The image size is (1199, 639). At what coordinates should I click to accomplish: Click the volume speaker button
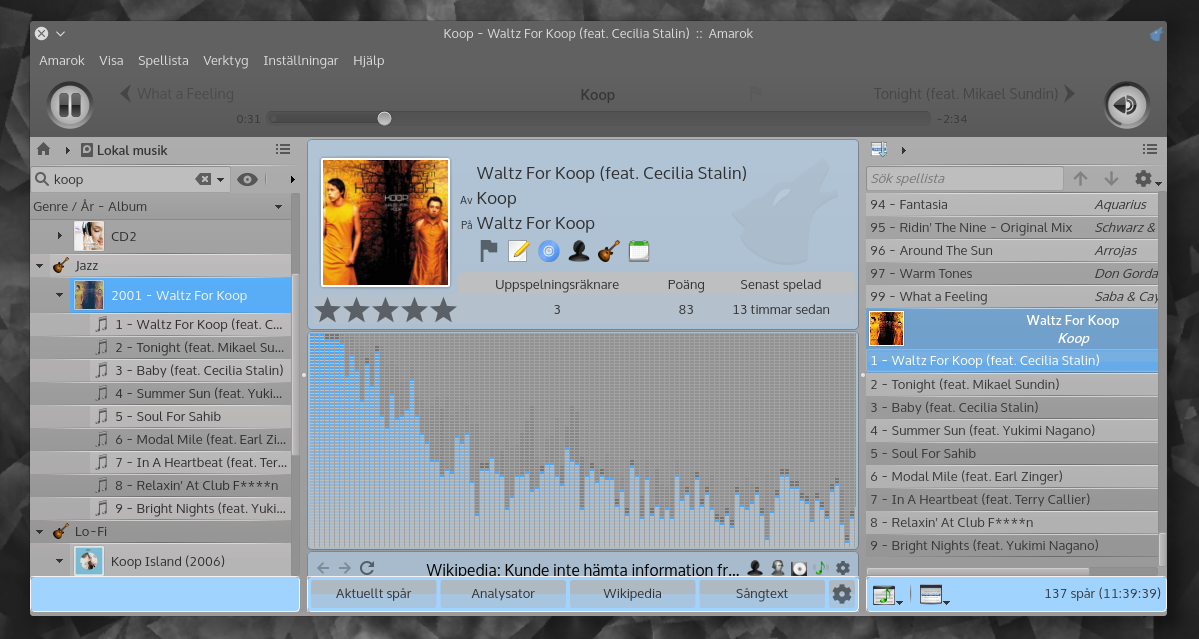tap(1126, 105)
